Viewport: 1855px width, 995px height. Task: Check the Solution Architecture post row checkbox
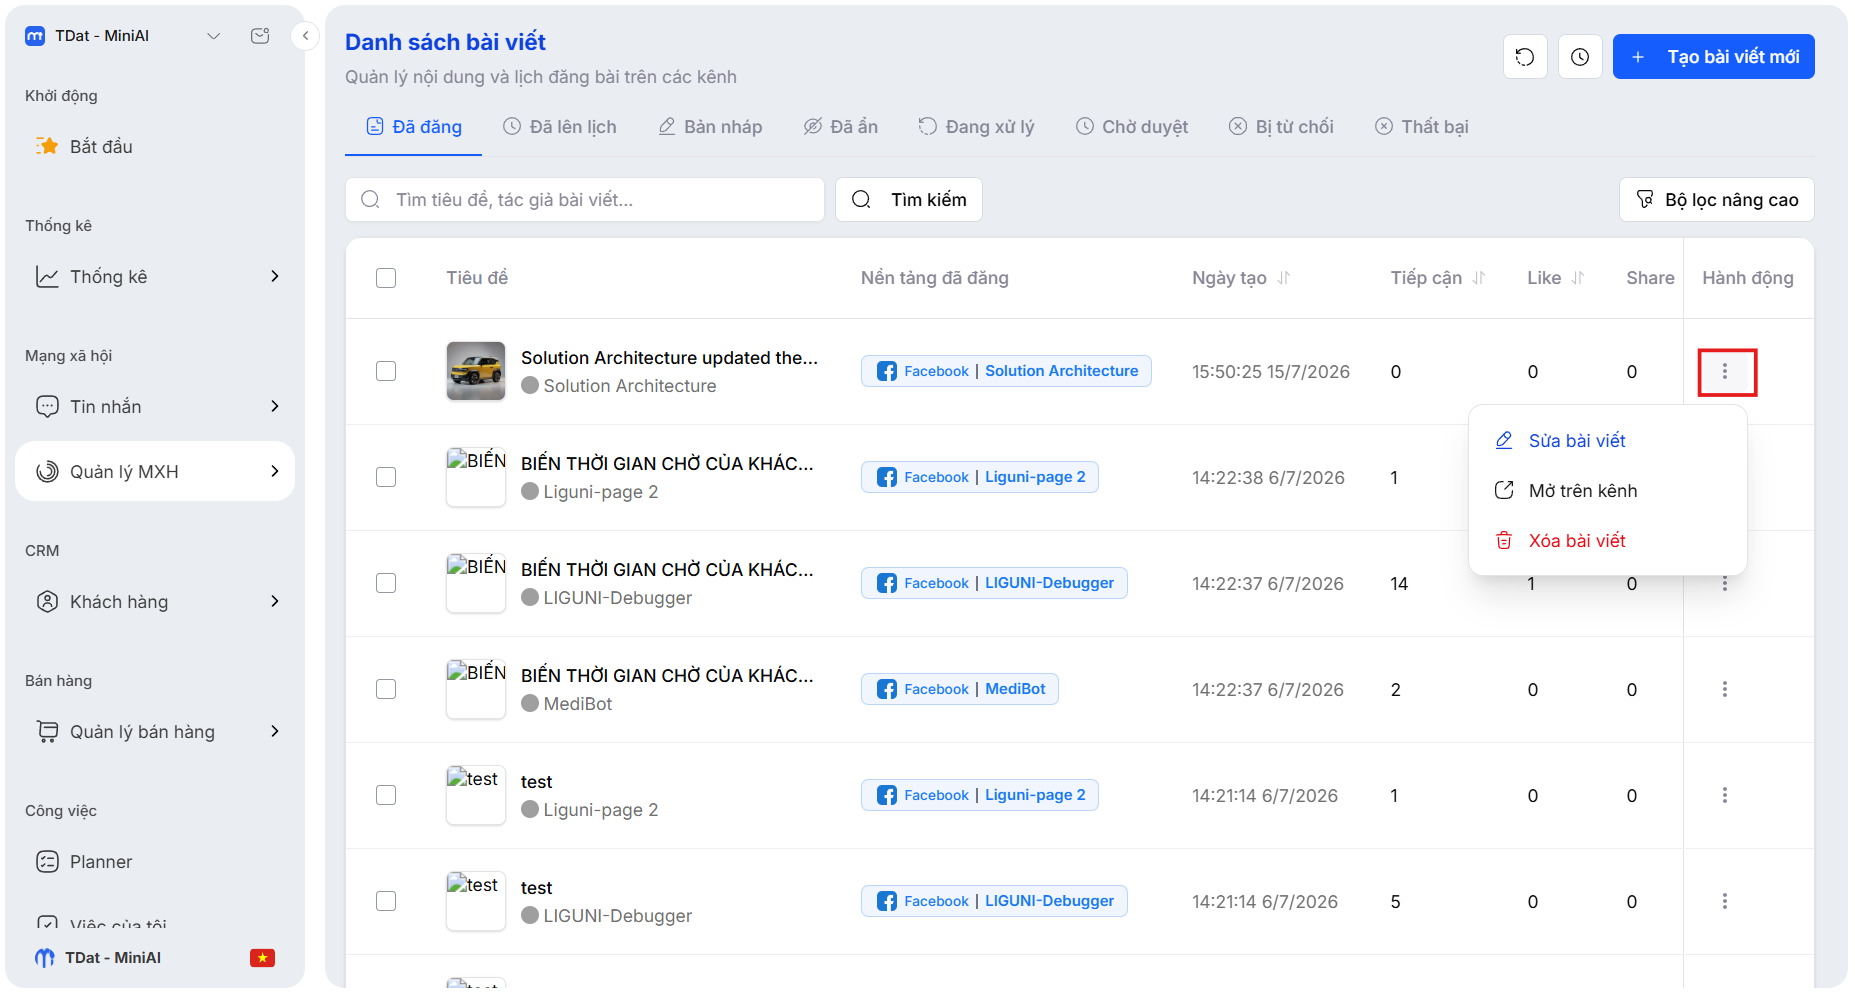[386, 372]
